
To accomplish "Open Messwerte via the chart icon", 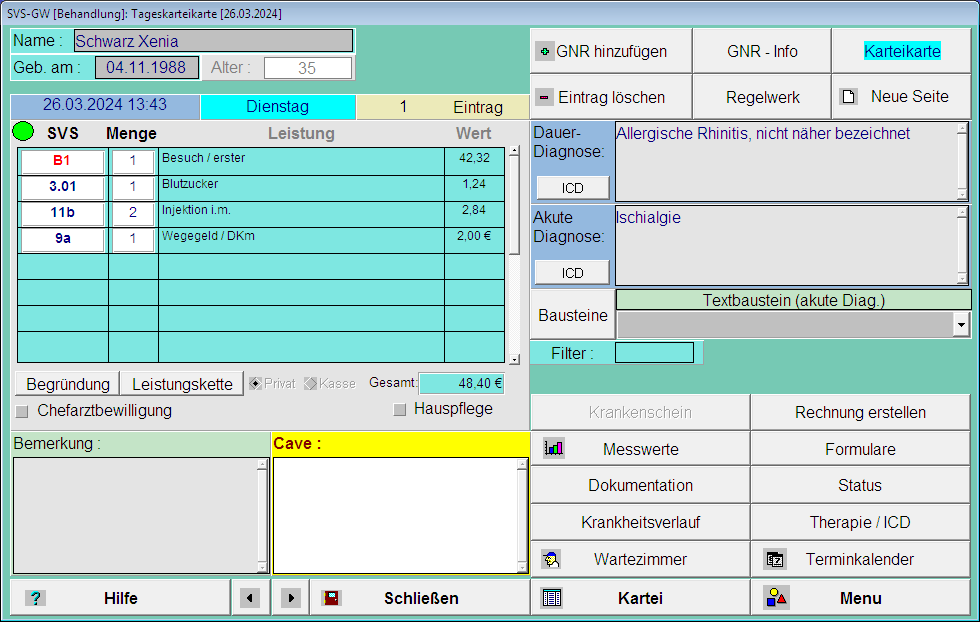I will (553, 449).
